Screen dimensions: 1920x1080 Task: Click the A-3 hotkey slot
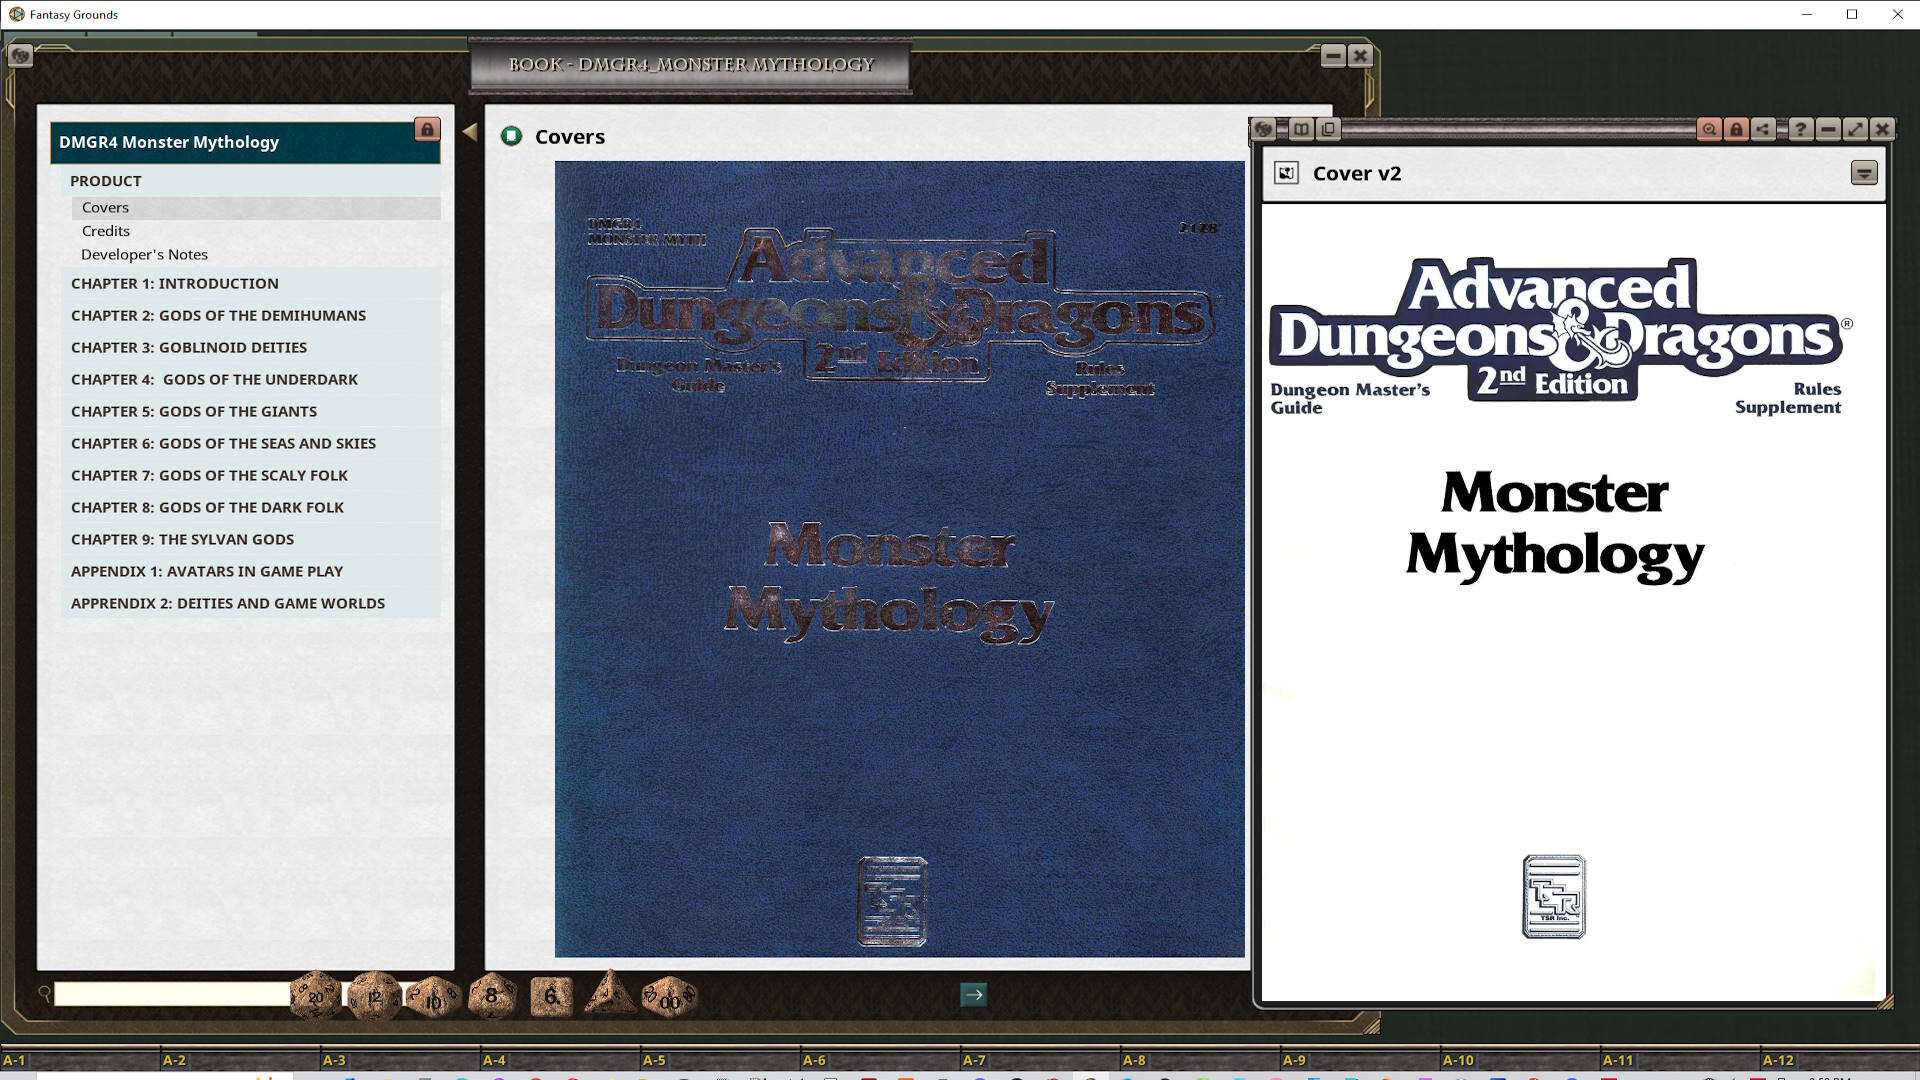click(x=400, y=1060)
